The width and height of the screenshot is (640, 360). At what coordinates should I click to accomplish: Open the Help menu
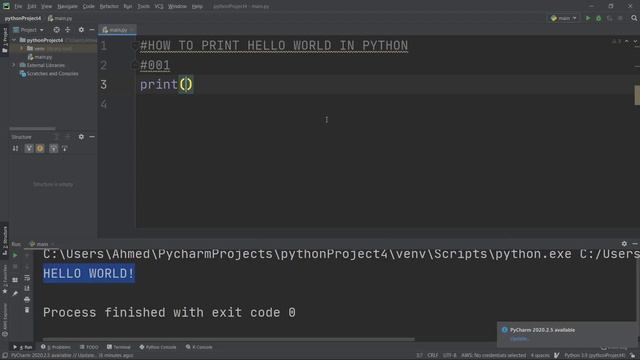[x=197, y=6]
